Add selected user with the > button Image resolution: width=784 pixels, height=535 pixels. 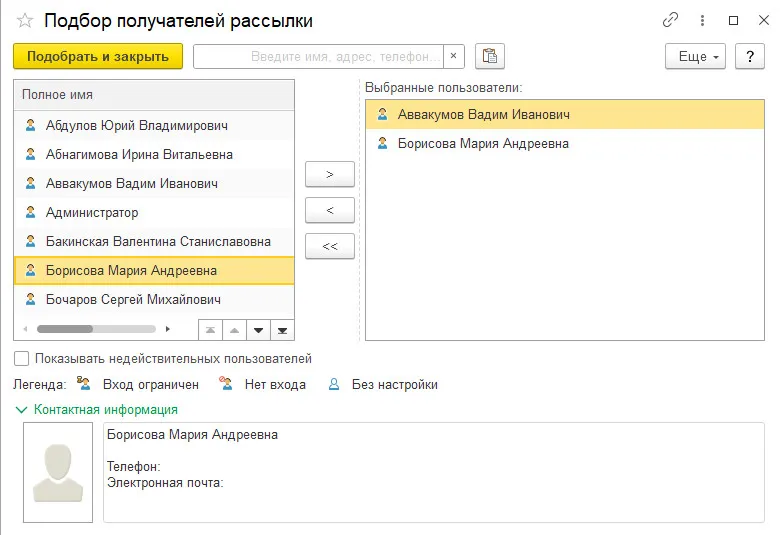[330, 174]
